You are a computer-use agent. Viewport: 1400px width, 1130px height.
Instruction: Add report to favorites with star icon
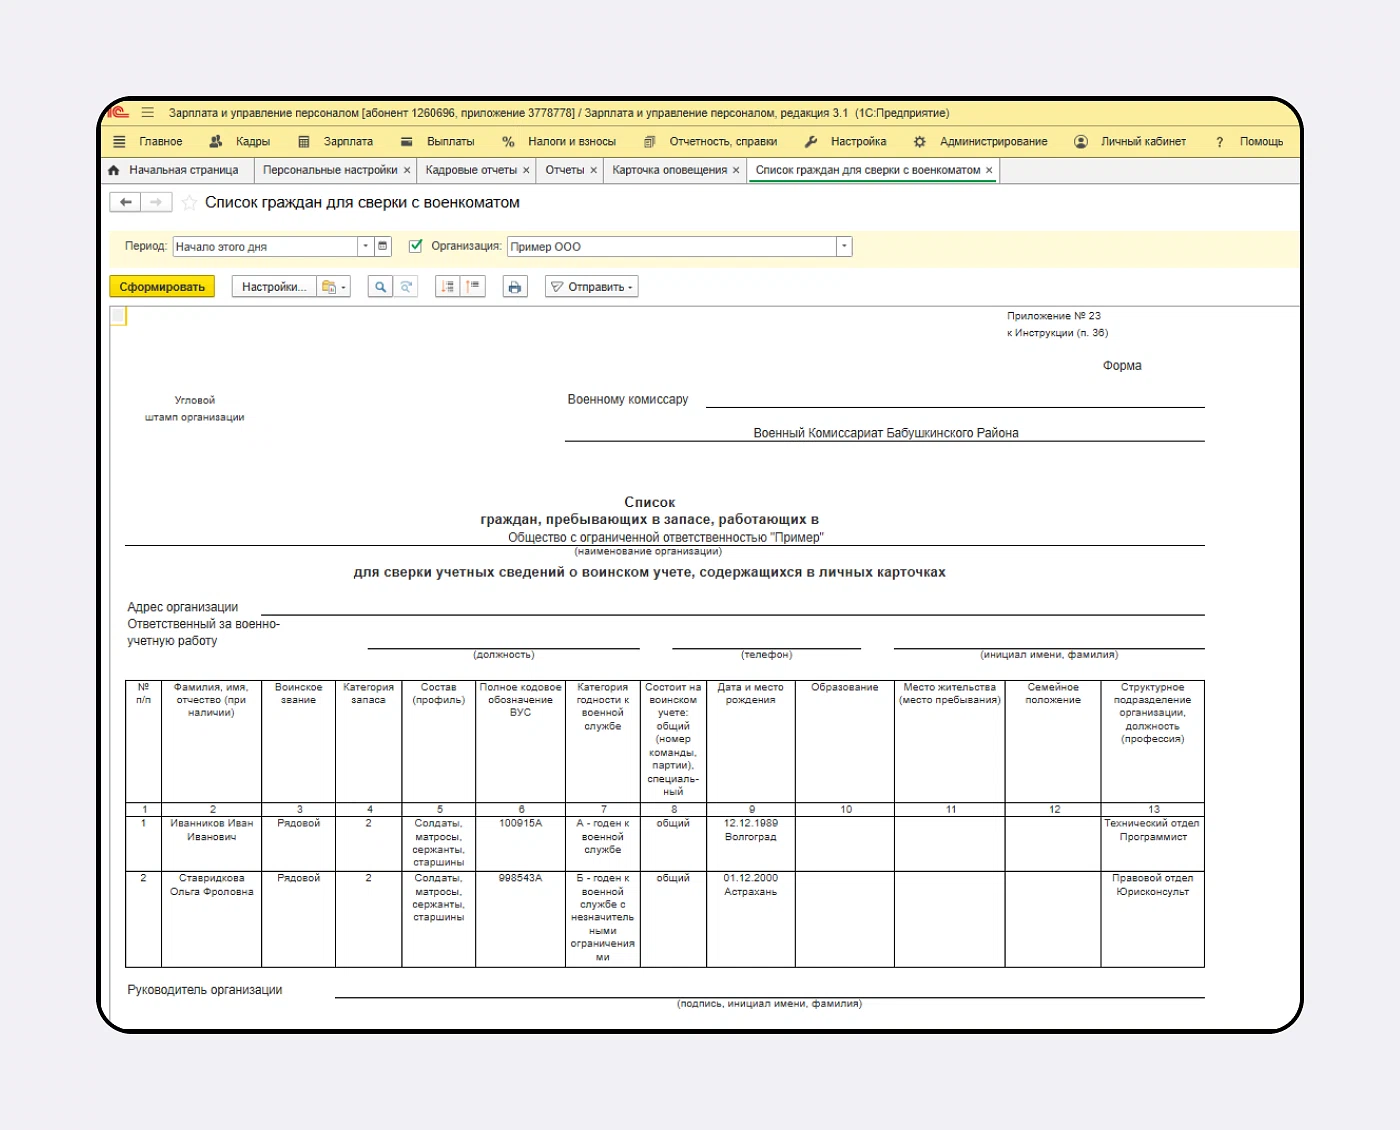pos(189,203)
